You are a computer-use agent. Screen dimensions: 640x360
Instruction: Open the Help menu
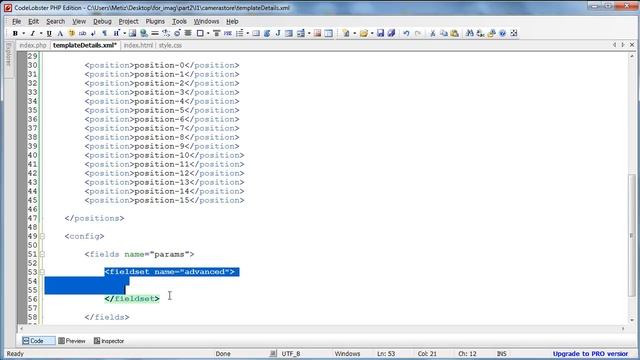pos(232,21)
